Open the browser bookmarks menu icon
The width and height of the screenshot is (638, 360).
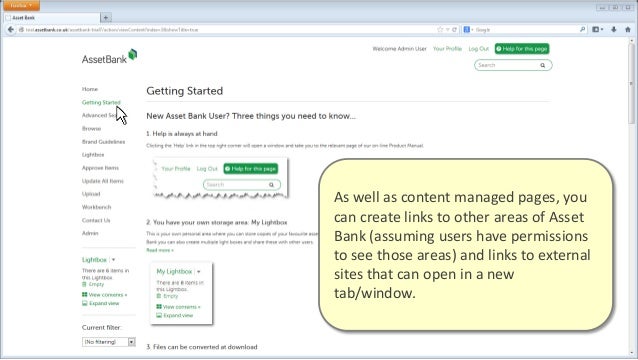tap(597, 29)
